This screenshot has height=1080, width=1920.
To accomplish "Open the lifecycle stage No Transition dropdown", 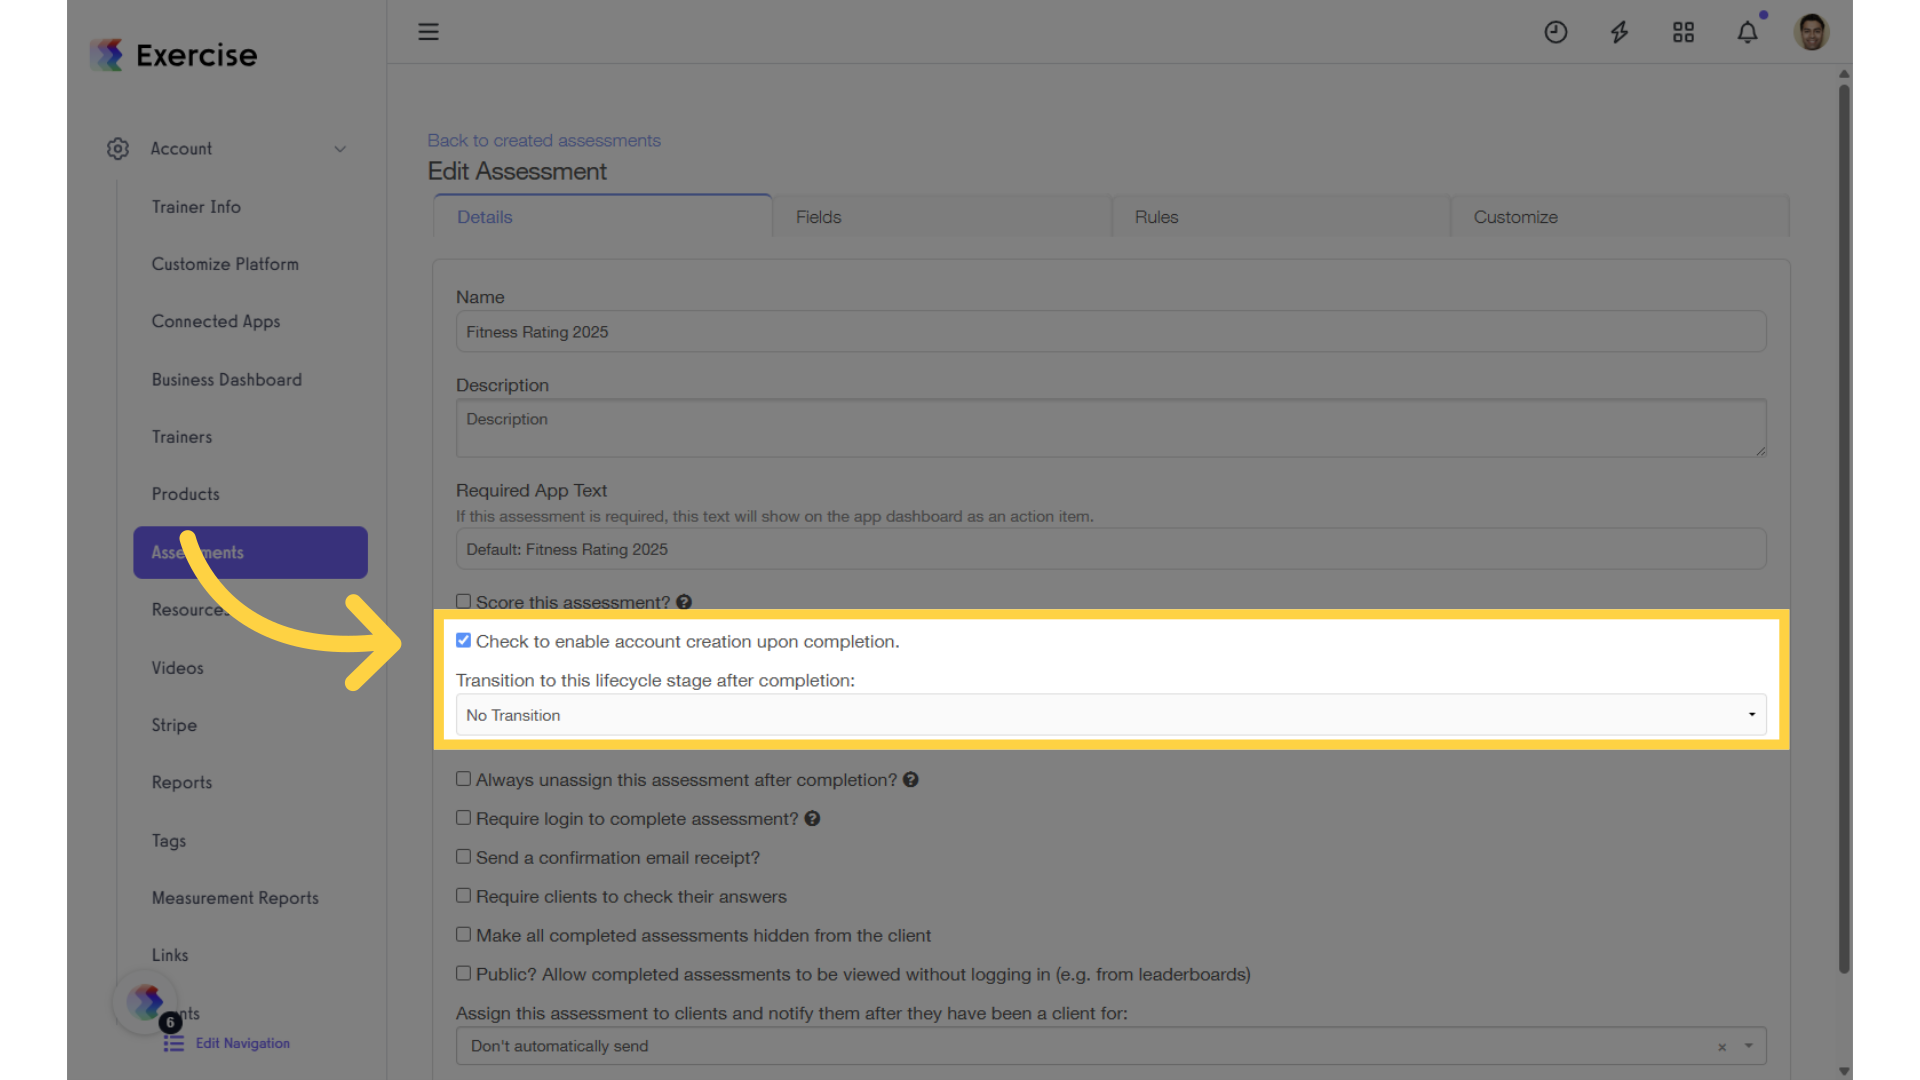I will tap(1111, 715).
